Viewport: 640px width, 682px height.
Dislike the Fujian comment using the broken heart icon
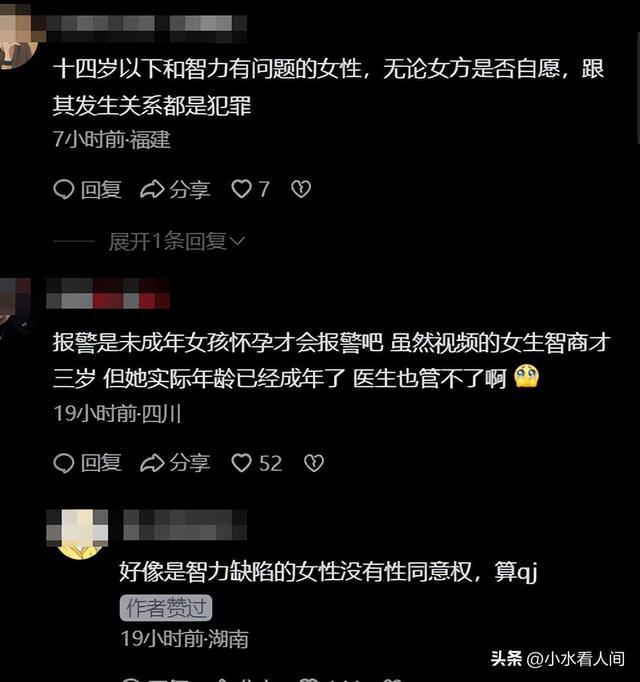[x=301, y=189]
